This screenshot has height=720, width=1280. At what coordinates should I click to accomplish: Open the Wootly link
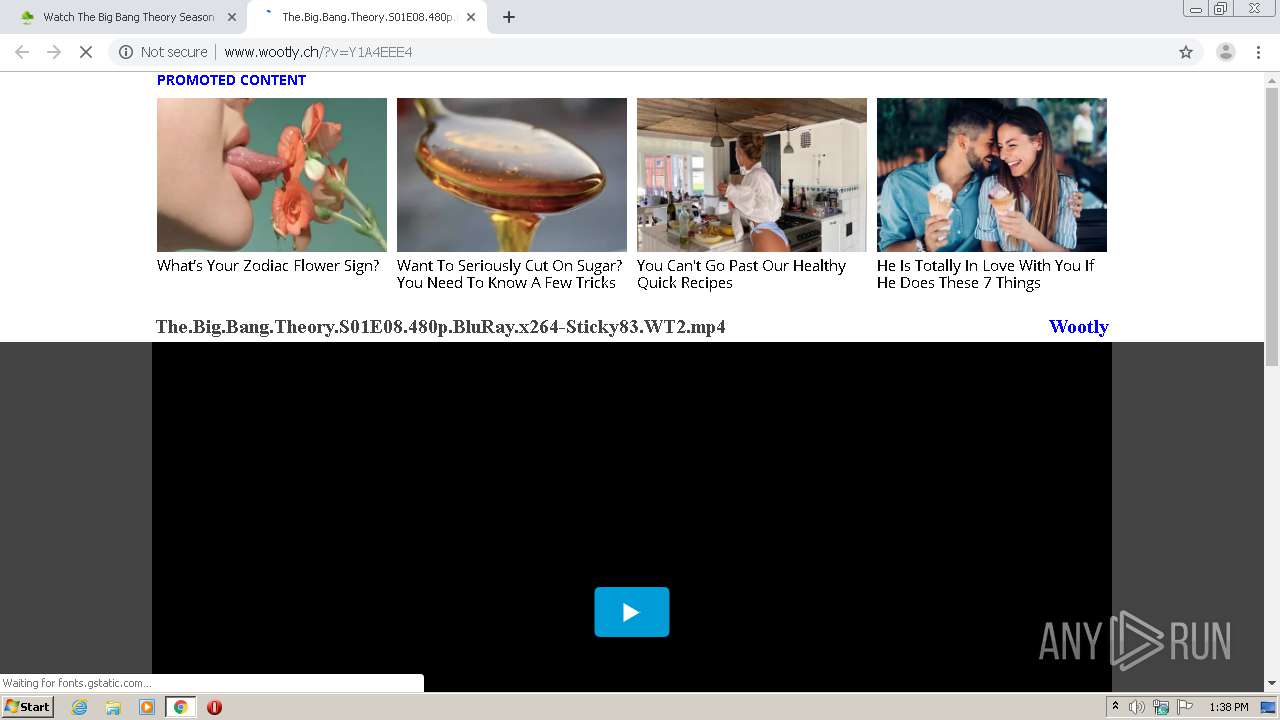(1078, 327)
